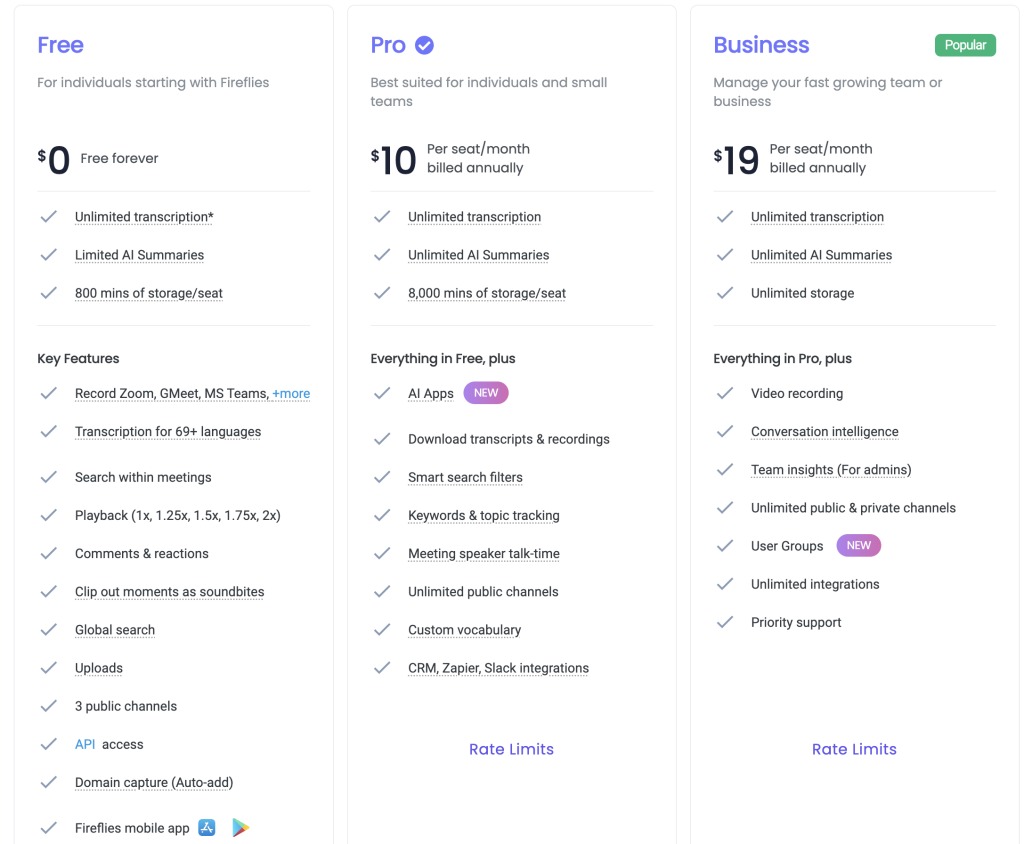Click the NEW badge next to AI Apps

(x=486, y=393)
